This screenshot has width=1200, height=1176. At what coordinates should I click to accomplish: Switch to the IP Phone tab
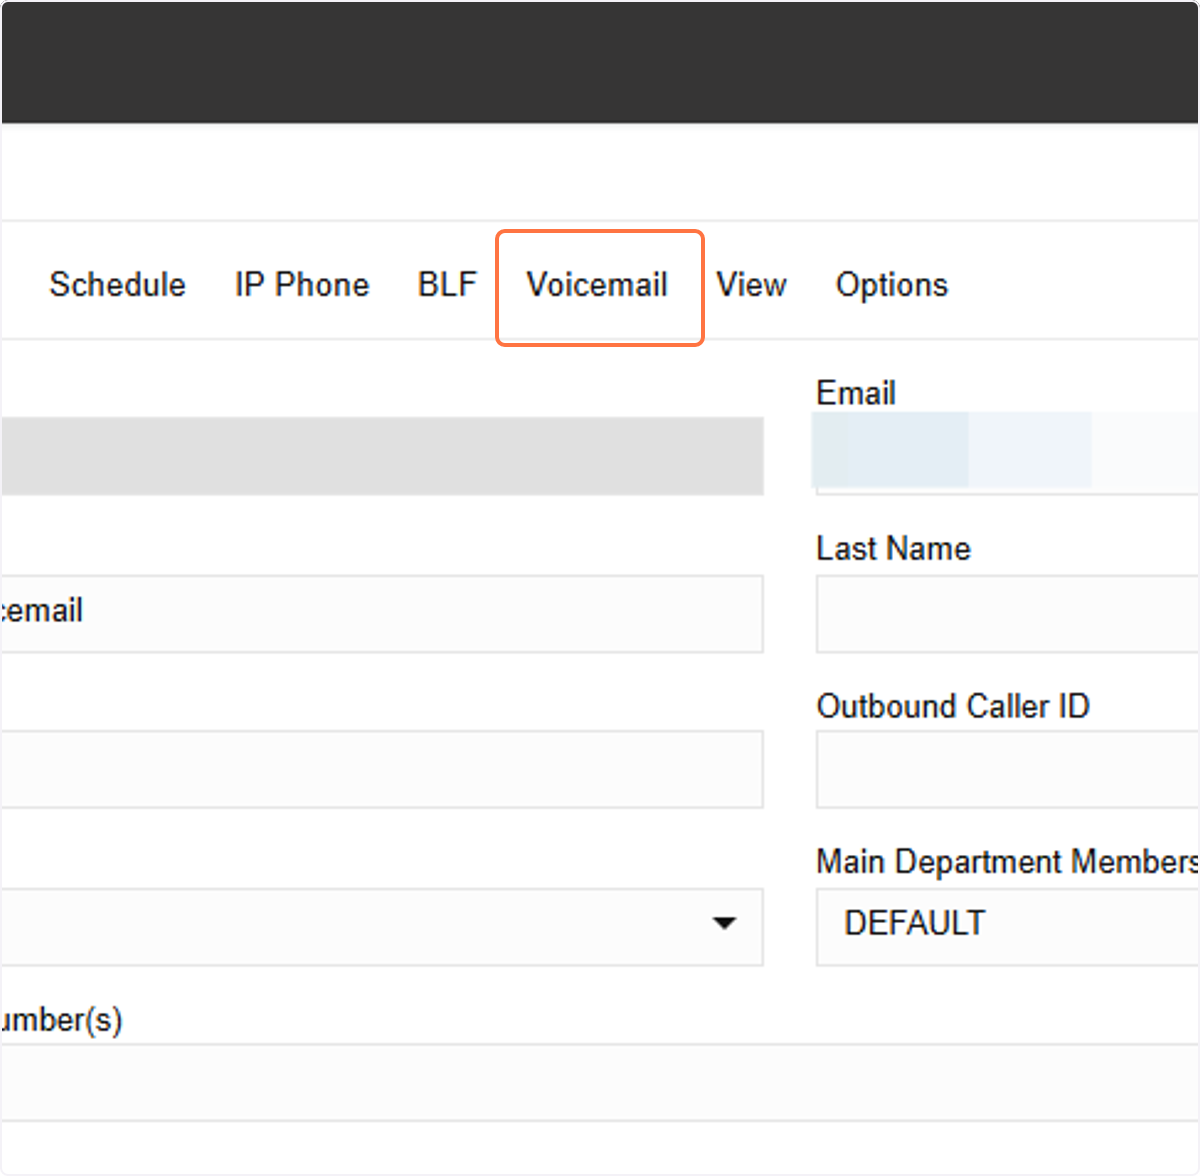(302, 285)
